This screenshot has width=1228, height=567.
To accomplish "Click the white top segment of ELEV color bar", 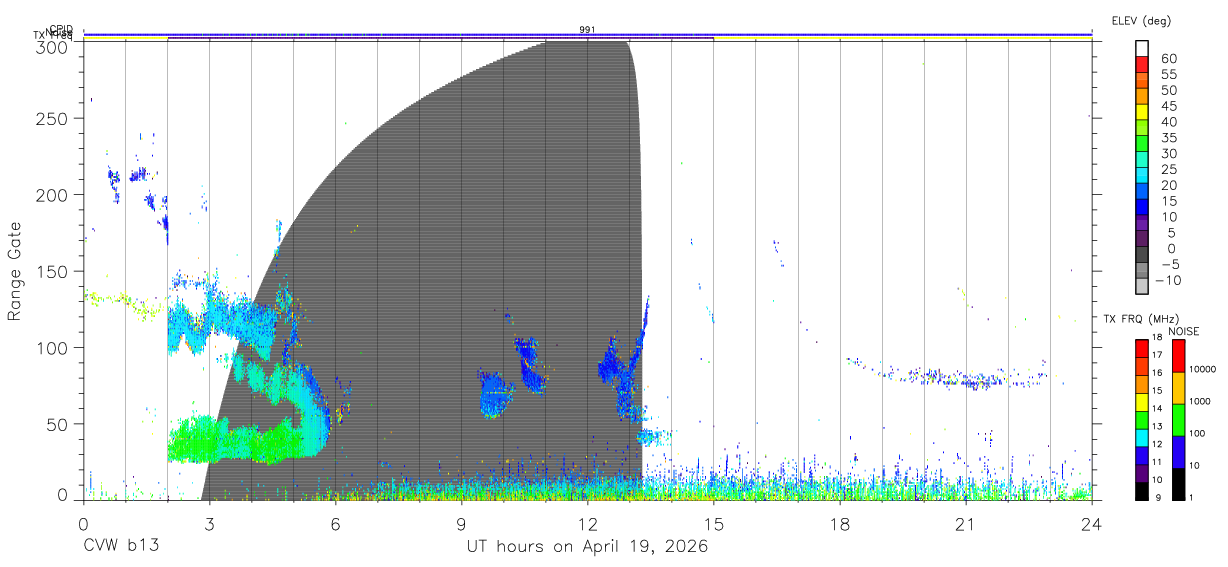I will (x=1143, y=48).
